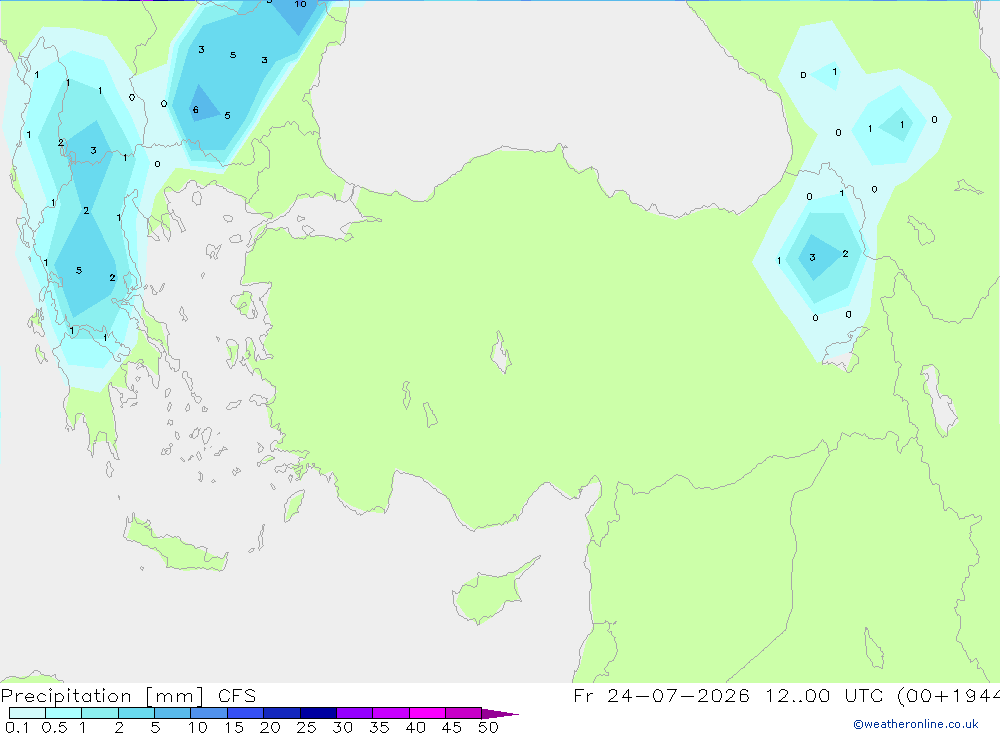Click the 5–10 mm legend color swatch

(x=172, y=713)
